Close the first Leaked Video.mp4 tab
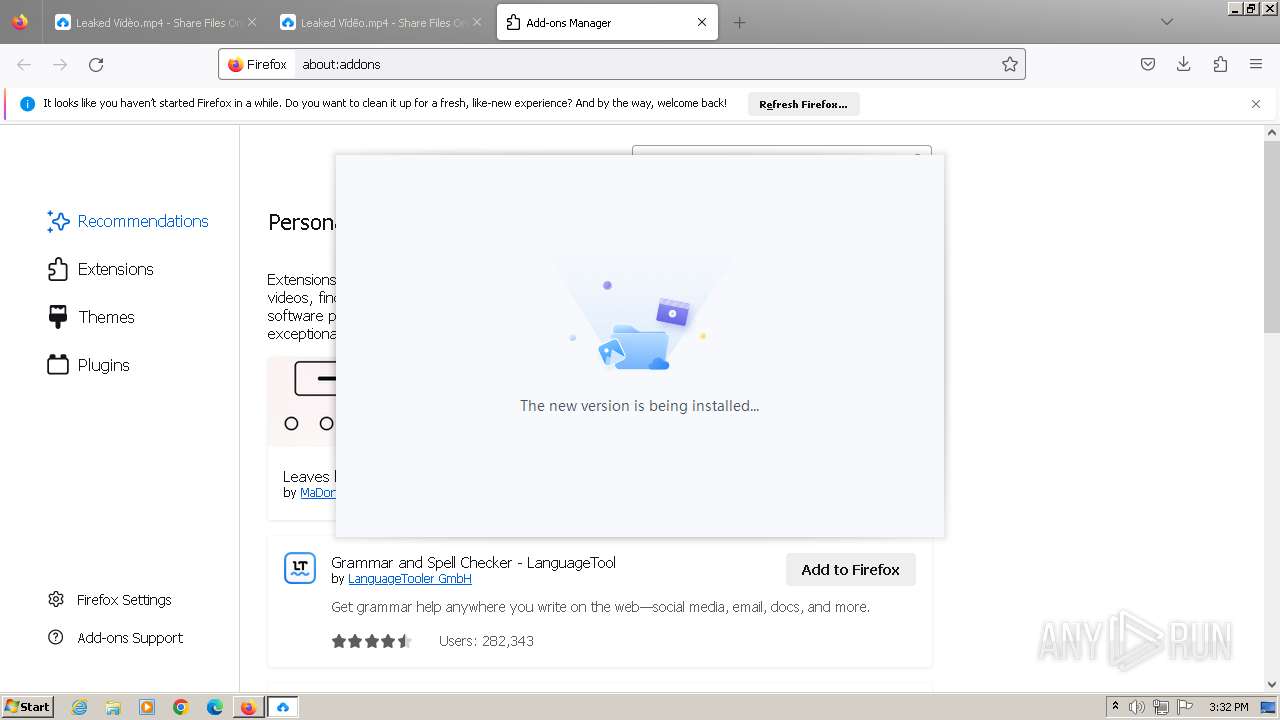Viewport: 1280px width, 720px height. [x=251, y=22]
